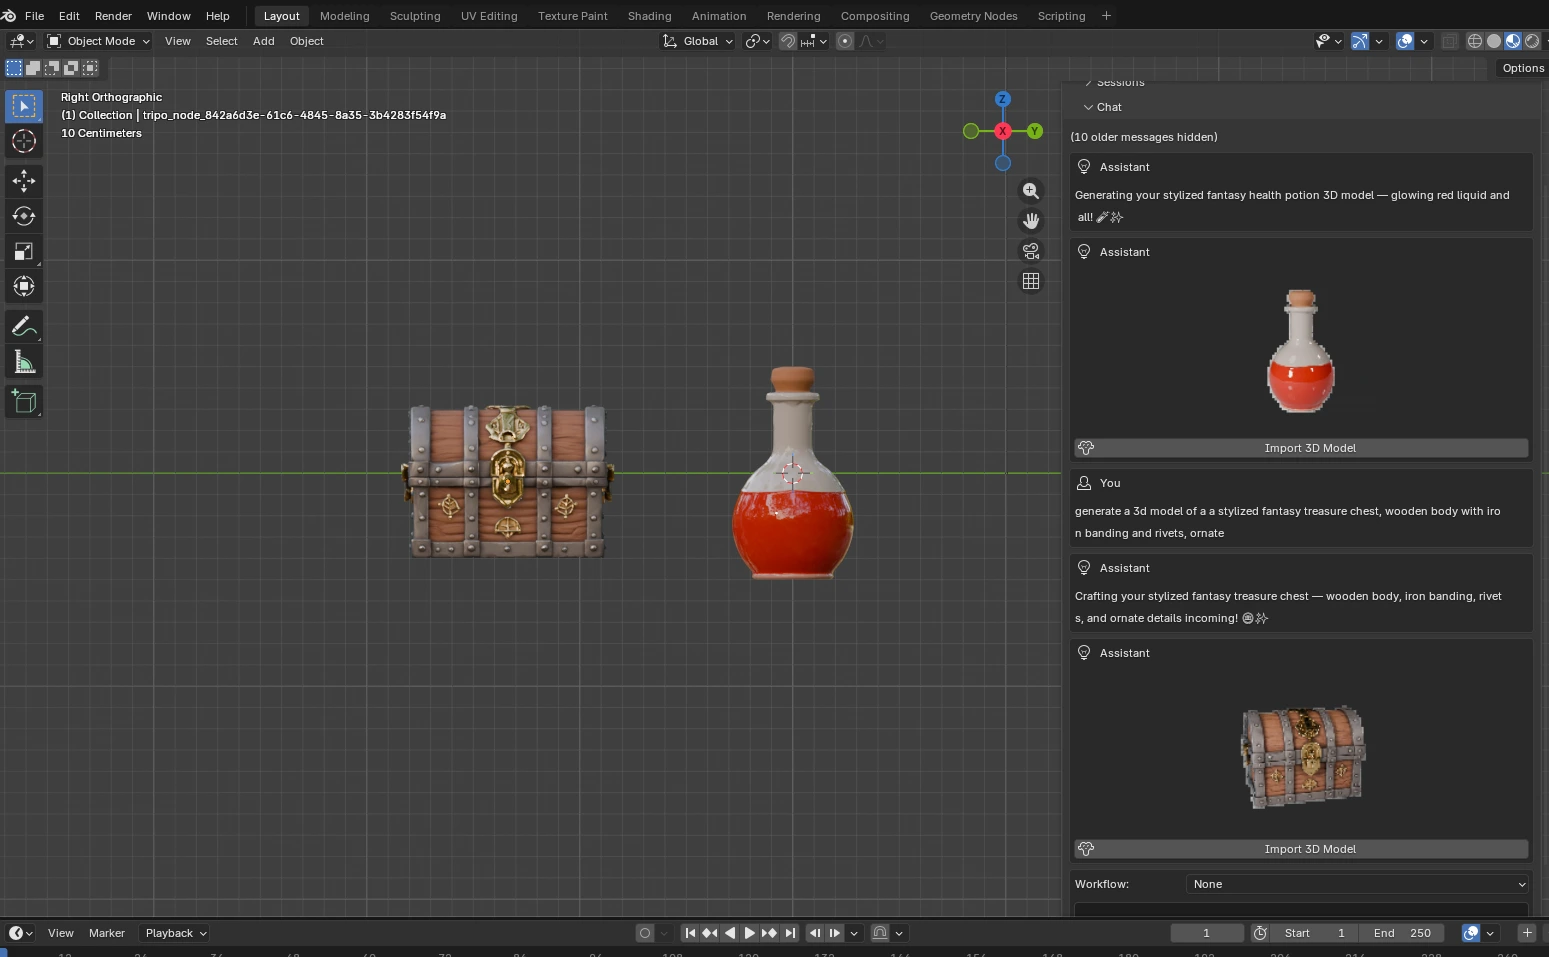Open the Marker menu in timeline
1549x957 pixels.
(106, 933)
